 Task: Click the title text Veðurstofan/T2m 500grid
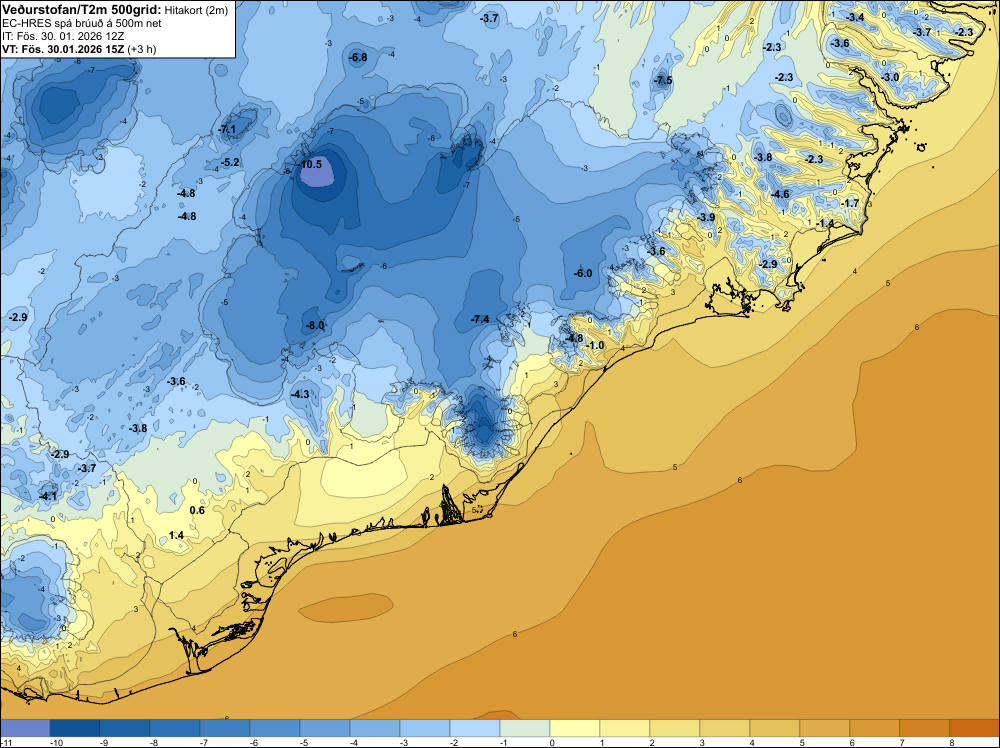[x=82, y=8]
